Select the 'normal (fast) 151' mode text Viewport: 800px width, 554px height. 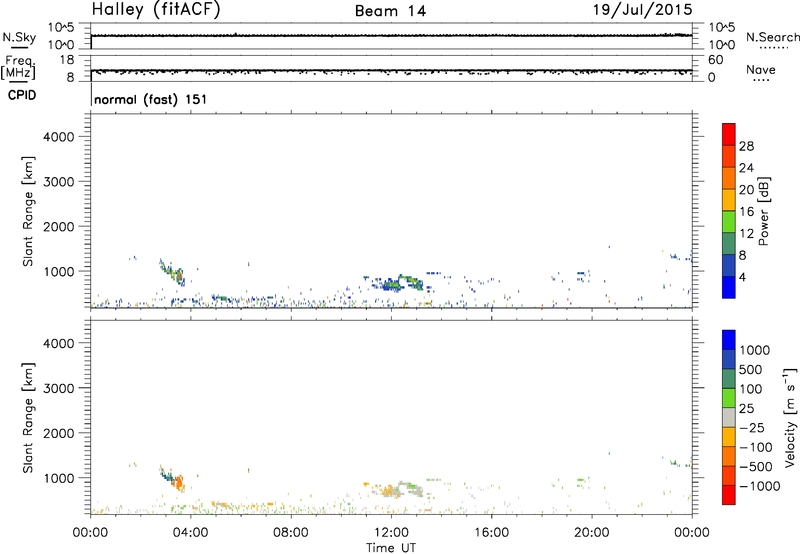[x=151, y=99]
